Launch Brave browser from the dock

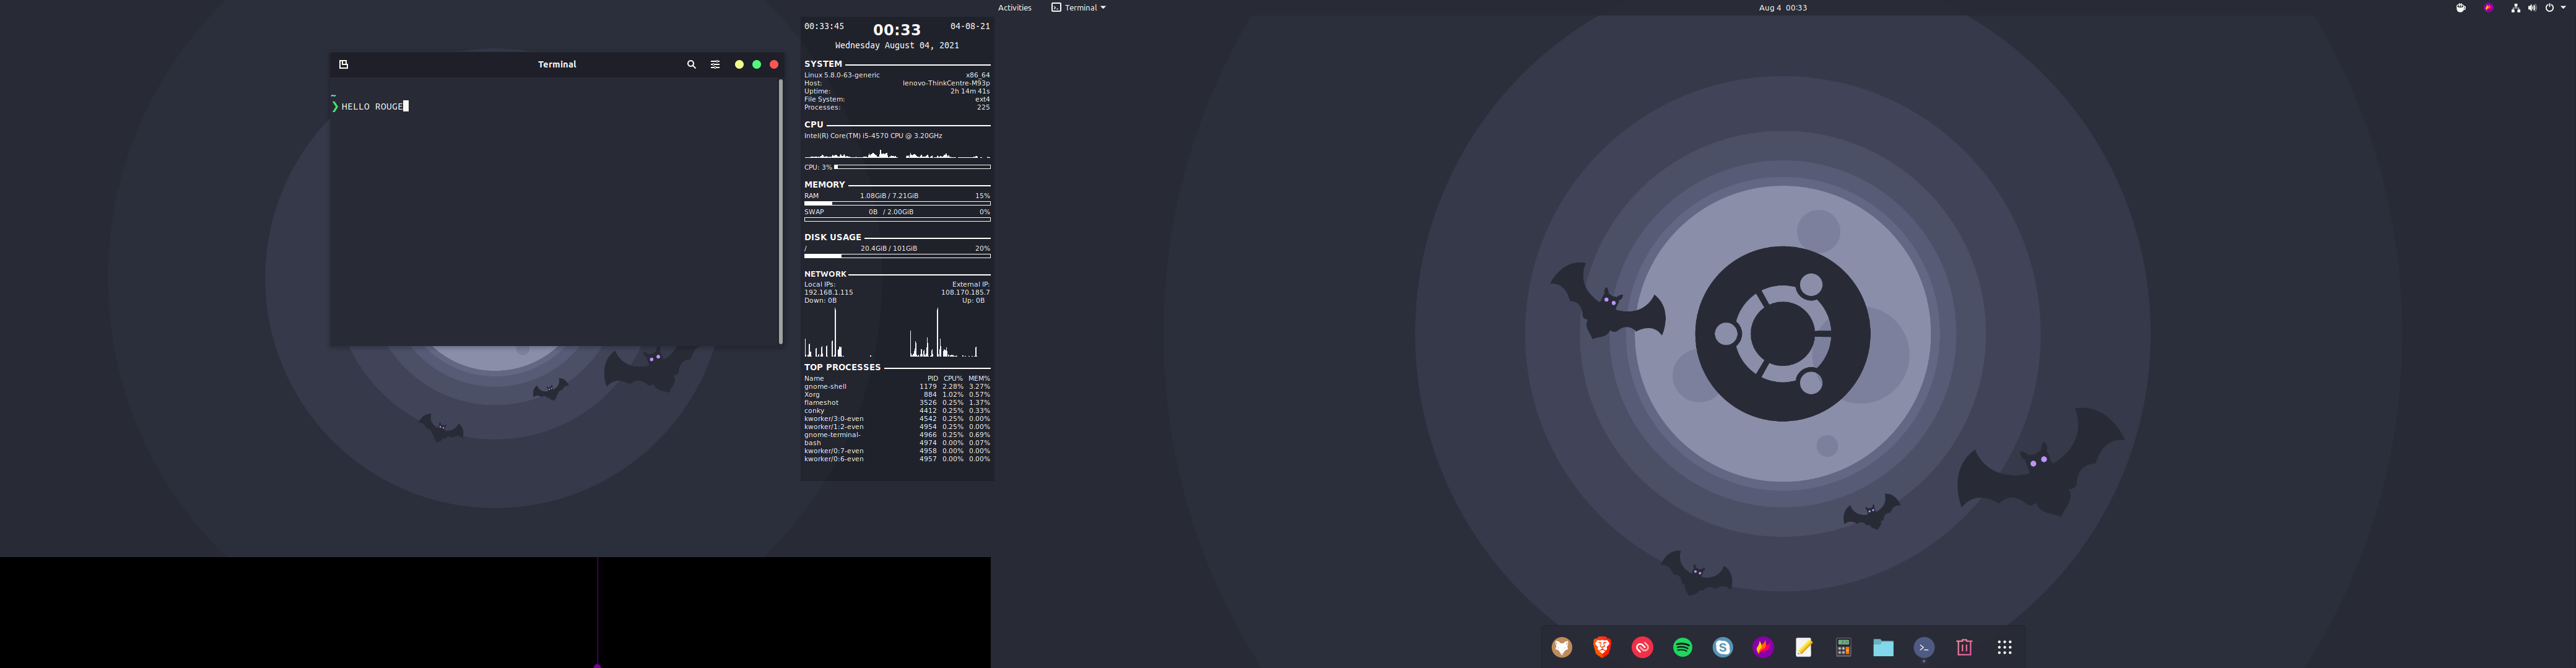(x=1602, y=648)
